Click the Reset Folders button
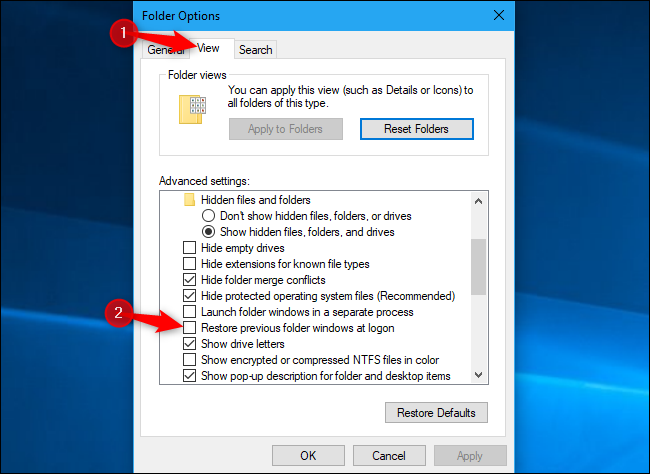The height and width of the screenshot is (474, 650). 417,129
